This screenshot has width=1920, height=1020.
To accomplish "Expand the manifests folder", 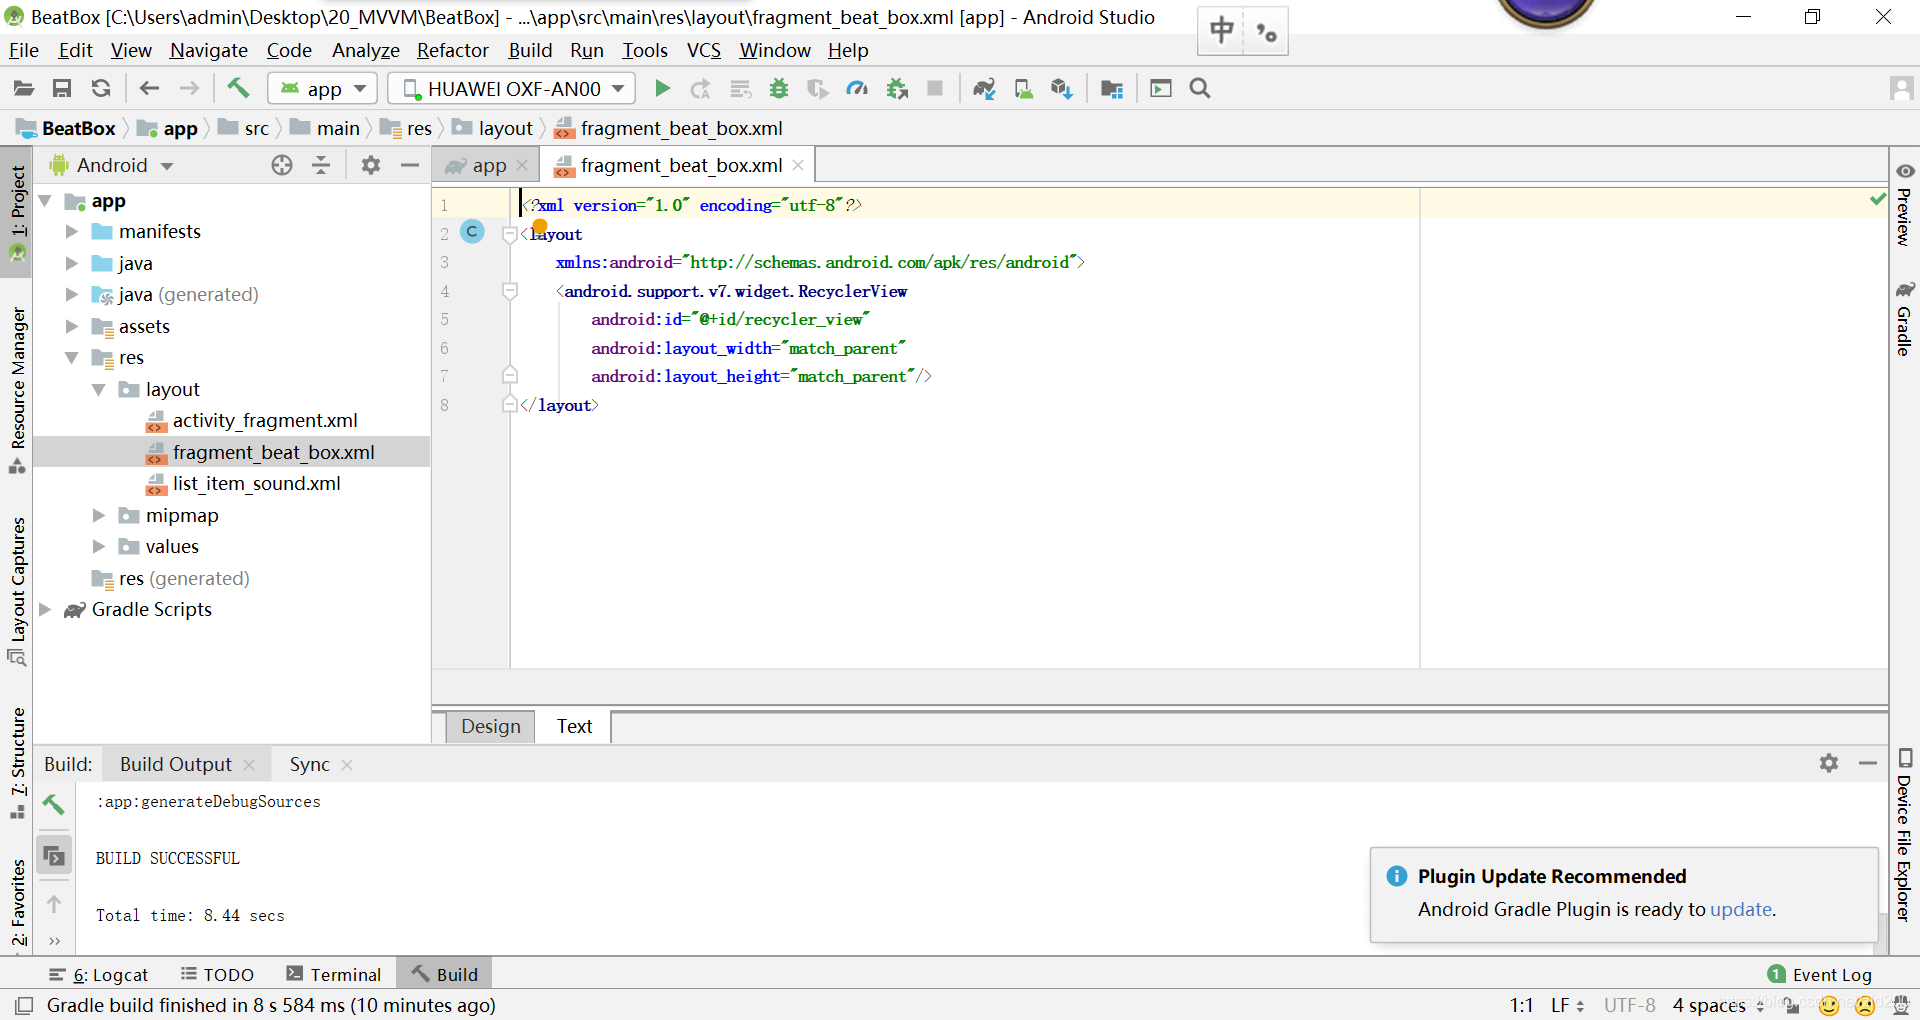I will [x=71, y=232].
